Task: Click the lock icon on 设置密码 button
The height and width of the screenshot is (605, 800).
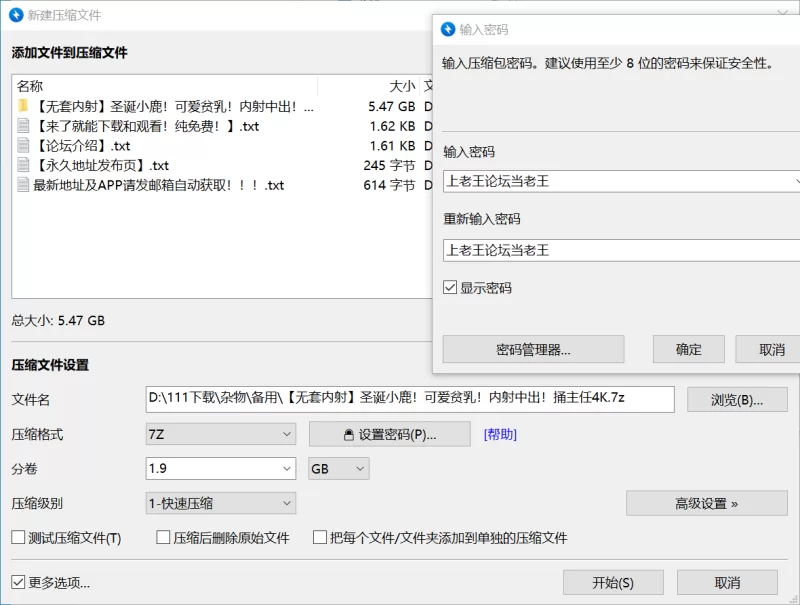Action: coord(348,435)
